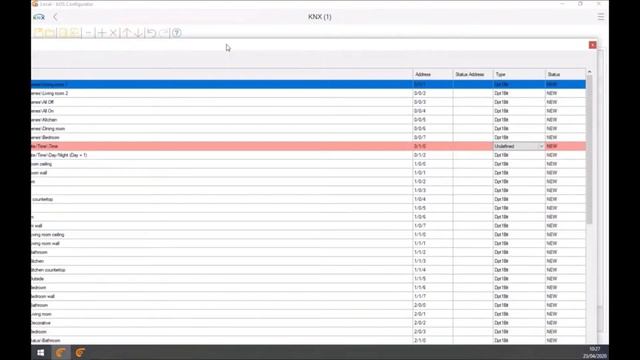Click address cell 0/0/5
640x360 pixels.
[433, 120]
